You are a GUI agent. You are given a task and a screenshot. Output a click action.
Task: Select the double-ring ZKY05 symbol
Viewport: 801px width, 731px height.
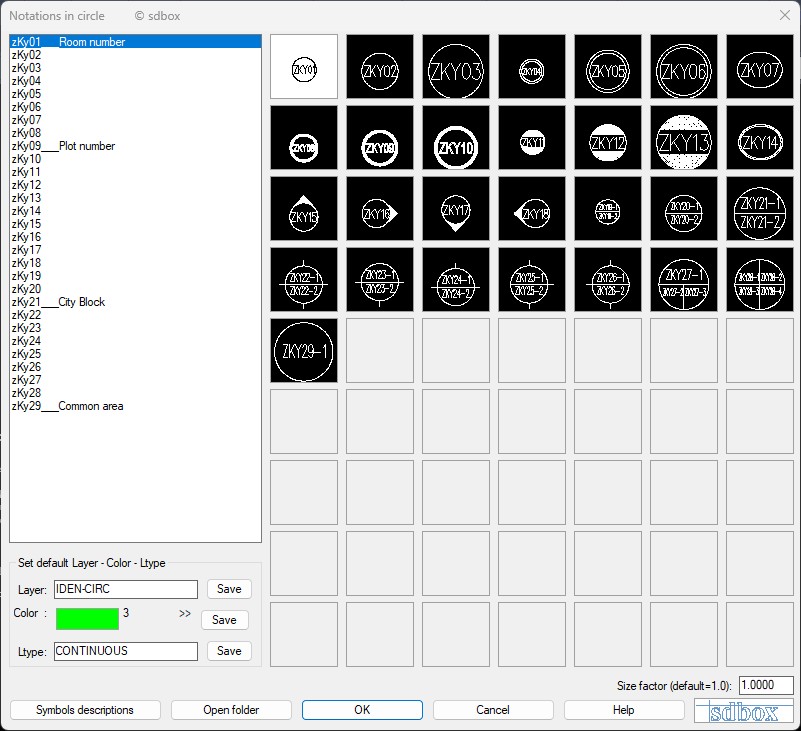pyautogui.click(x=608, y=66)
